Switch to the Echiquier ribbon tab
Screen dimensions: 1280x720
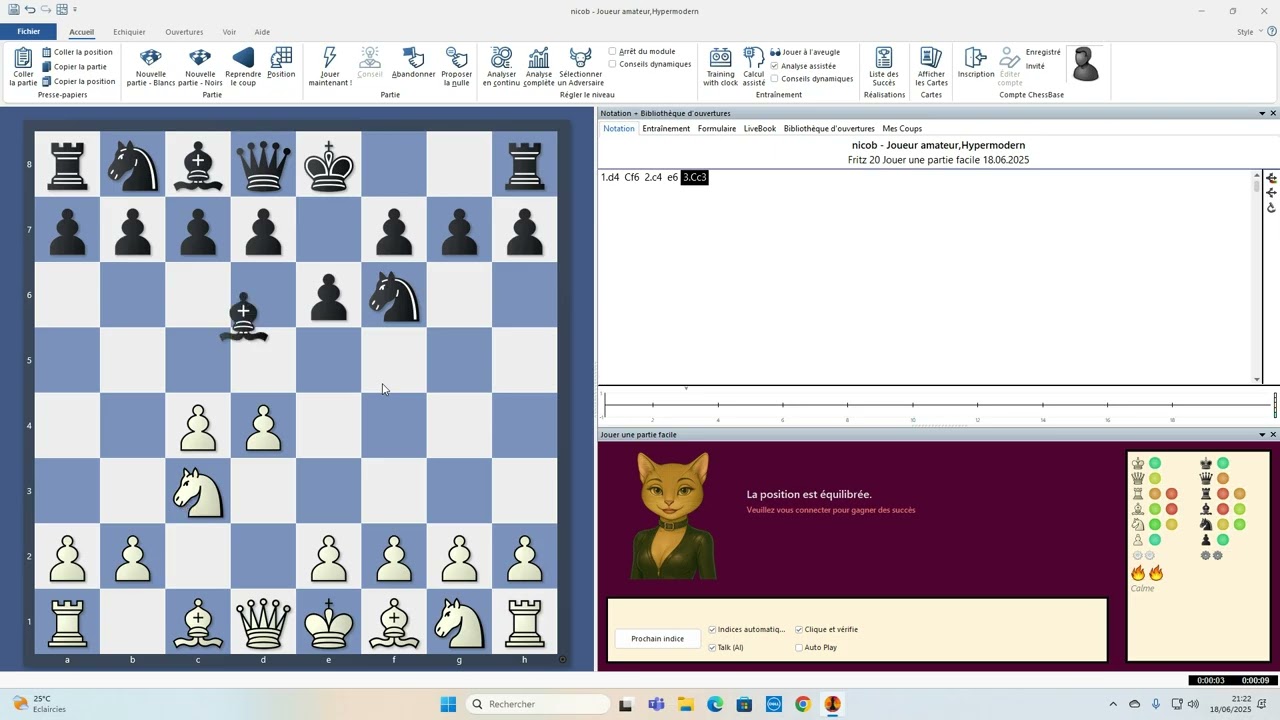tap(129, 32)
